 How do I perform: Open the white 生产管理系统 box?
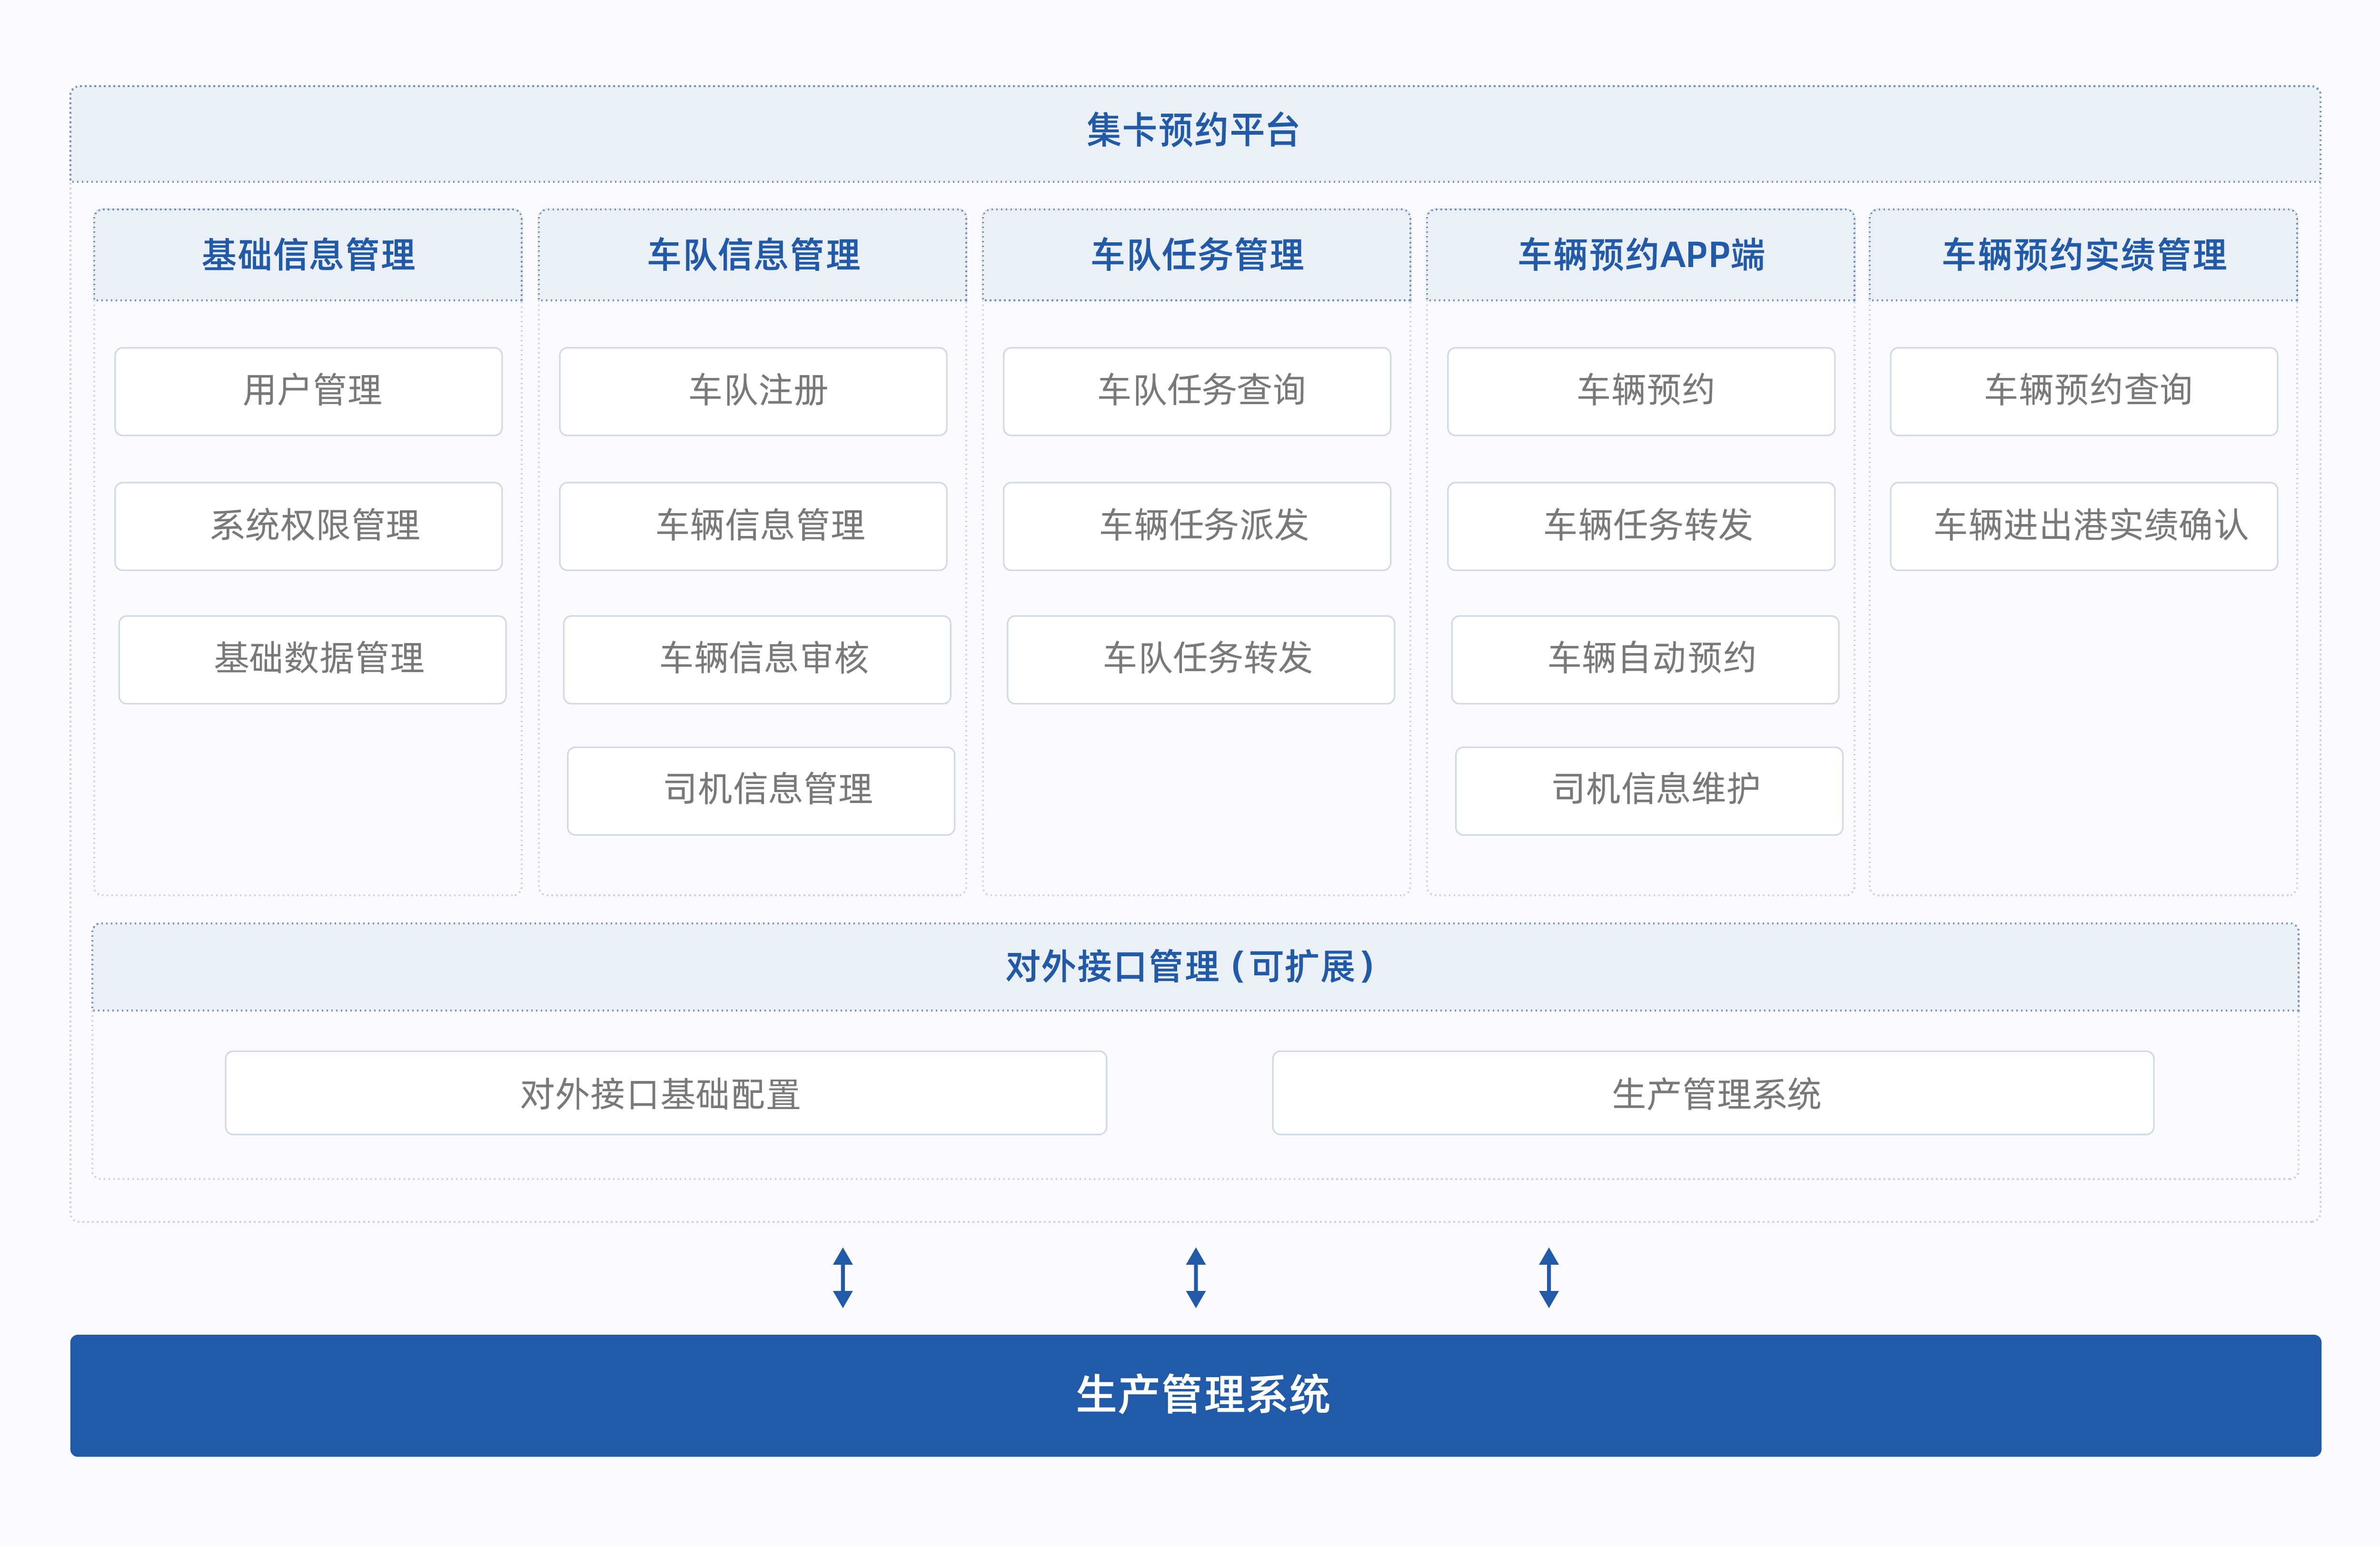point(1713,1092)
